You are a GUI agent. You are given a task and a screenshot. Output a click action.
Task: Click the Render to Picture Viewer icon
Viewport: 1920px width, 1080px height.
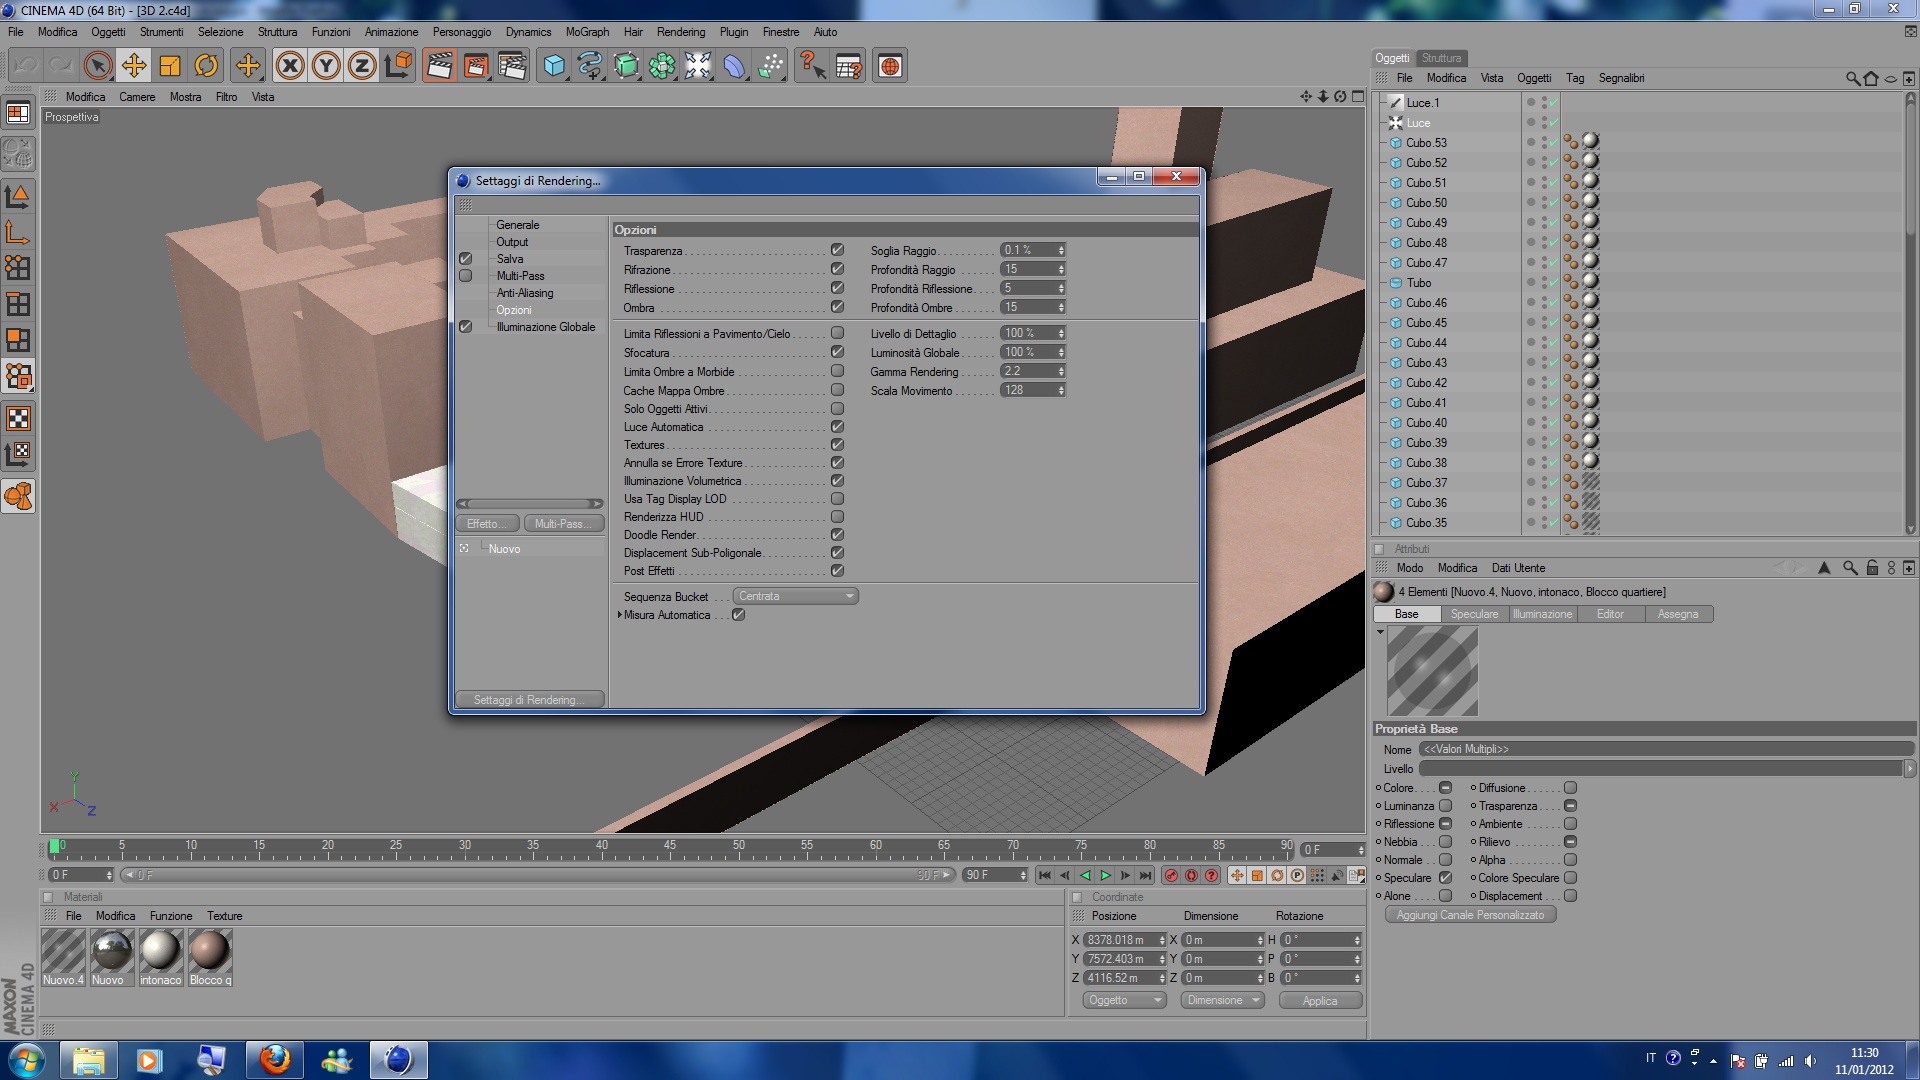click(x=476, y=66)
